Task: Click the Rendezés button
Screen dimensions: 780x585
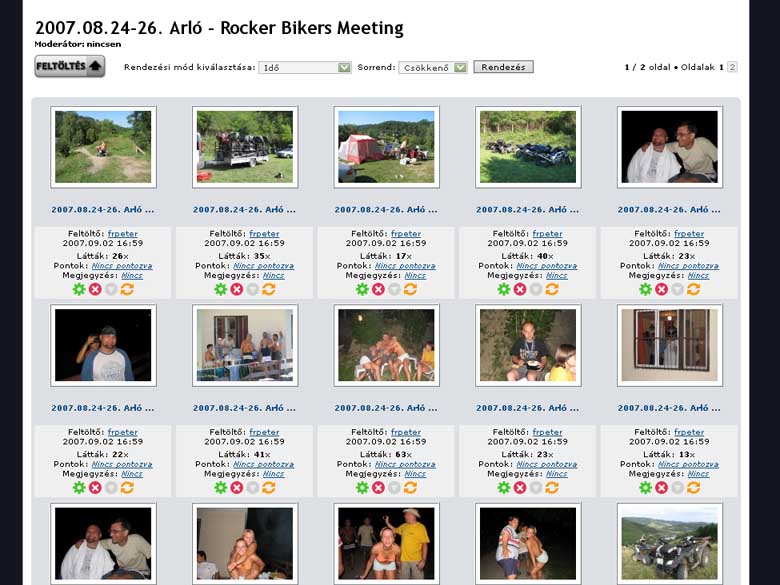Action: point(503,67)
